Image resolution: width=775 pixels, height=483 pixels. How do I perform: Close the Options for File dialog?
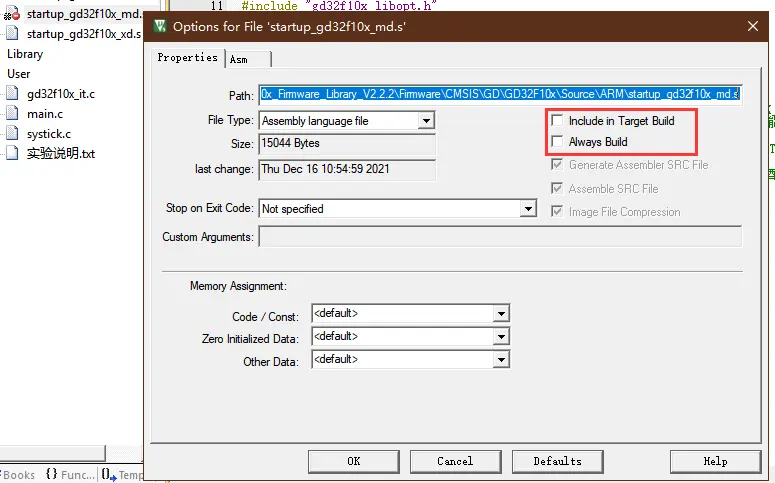click(753, 26)
